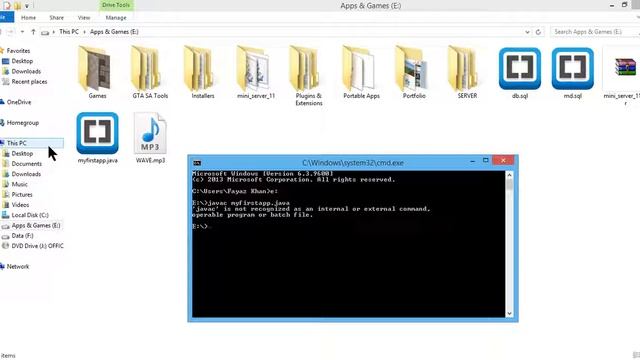
Task: Select the myfirstapp.java file
Action: (x=98, y=138)
